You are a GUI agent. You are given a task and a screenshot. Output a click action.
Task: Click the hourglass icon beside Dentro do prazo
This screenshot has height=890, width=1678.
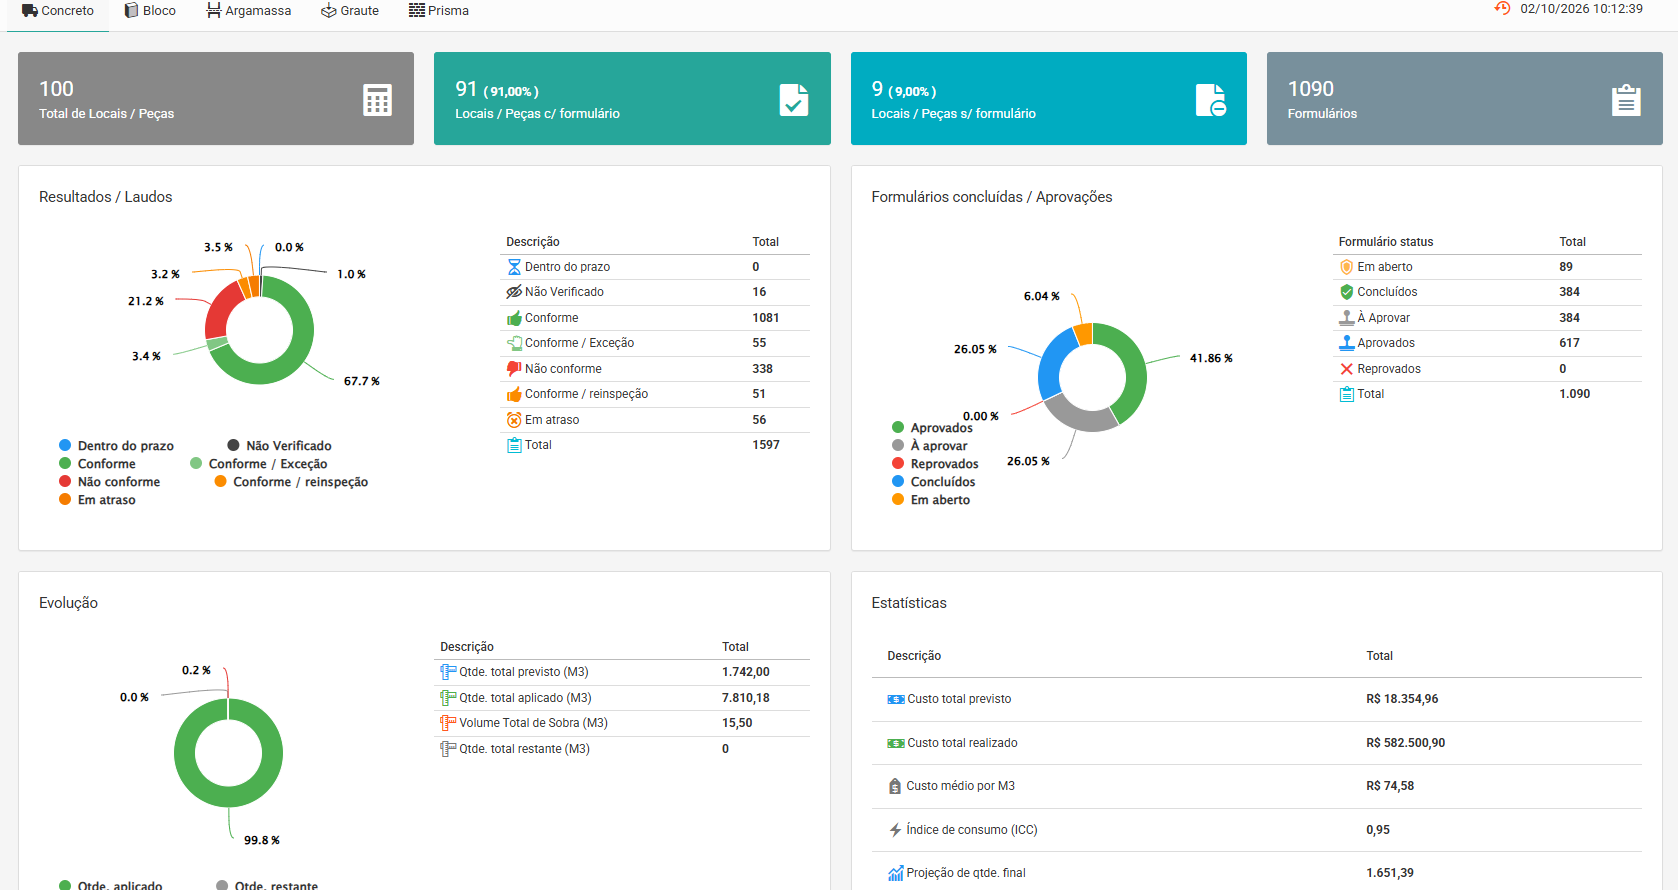[x=514, y=267]
